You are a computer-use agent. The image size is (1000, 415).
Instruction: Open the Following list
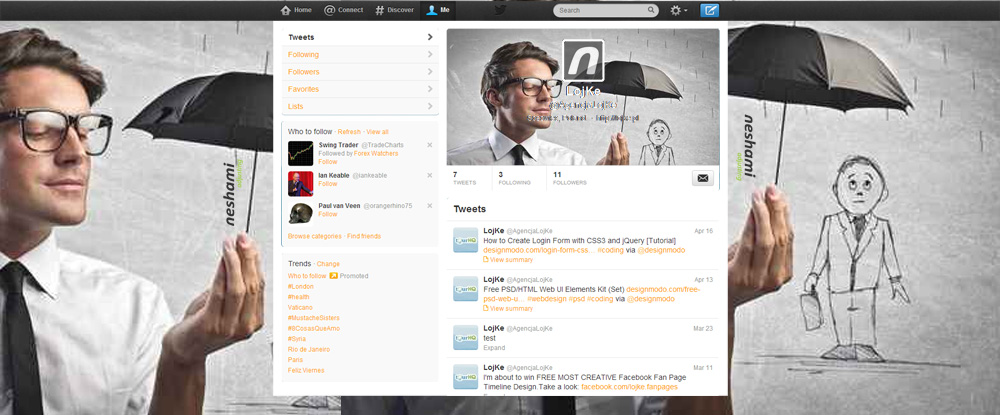pos(360,54)
